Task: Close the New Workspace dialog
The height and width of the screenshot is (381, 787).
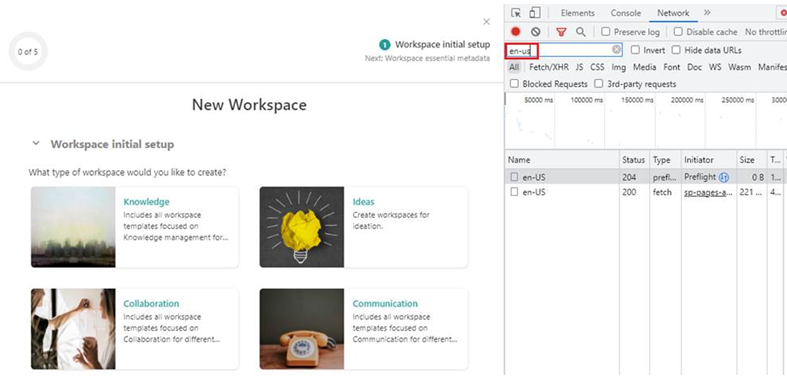Action: point(486,22)
